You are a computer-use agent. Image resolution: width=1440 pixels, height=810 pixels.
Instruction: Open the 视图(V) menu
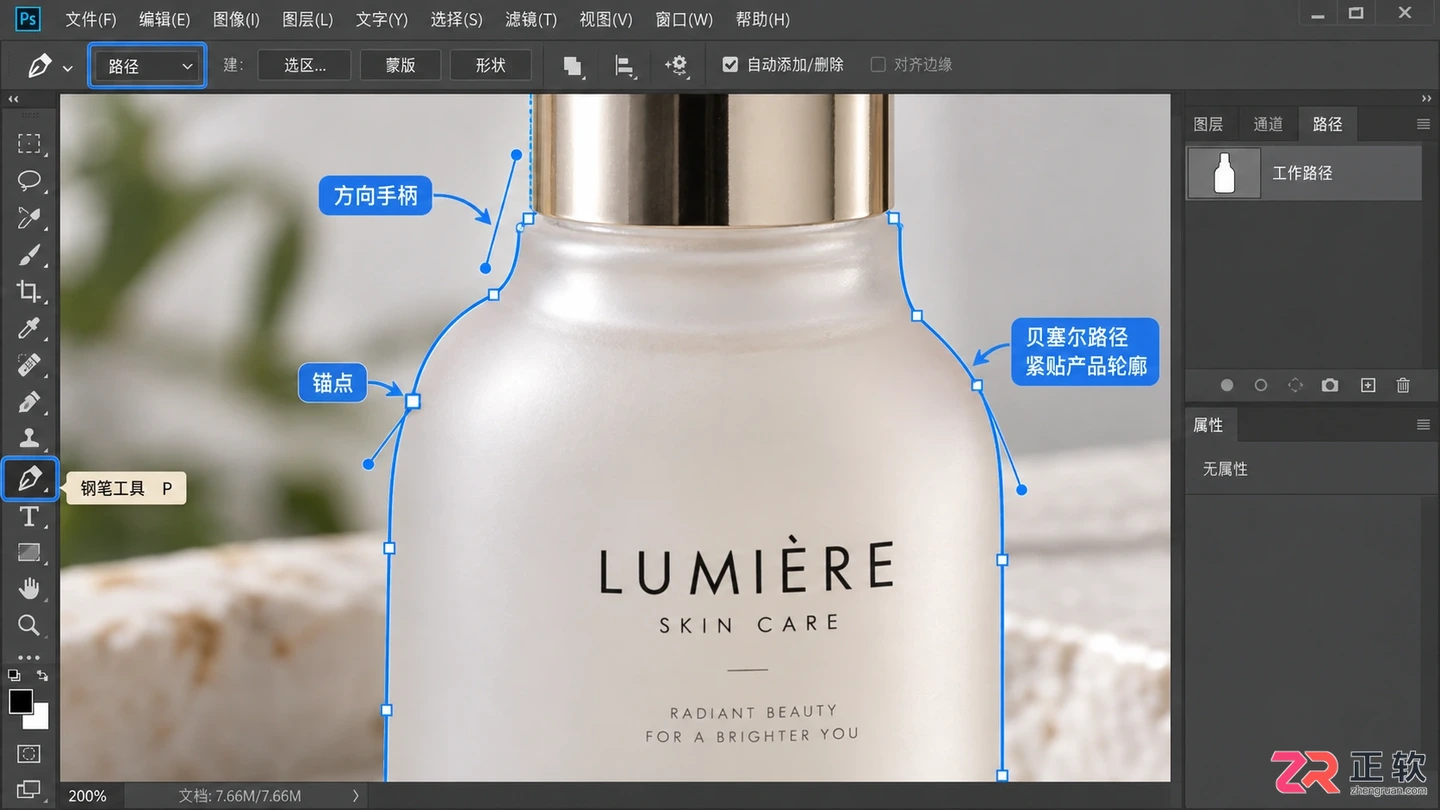click(x=606, y=19)
